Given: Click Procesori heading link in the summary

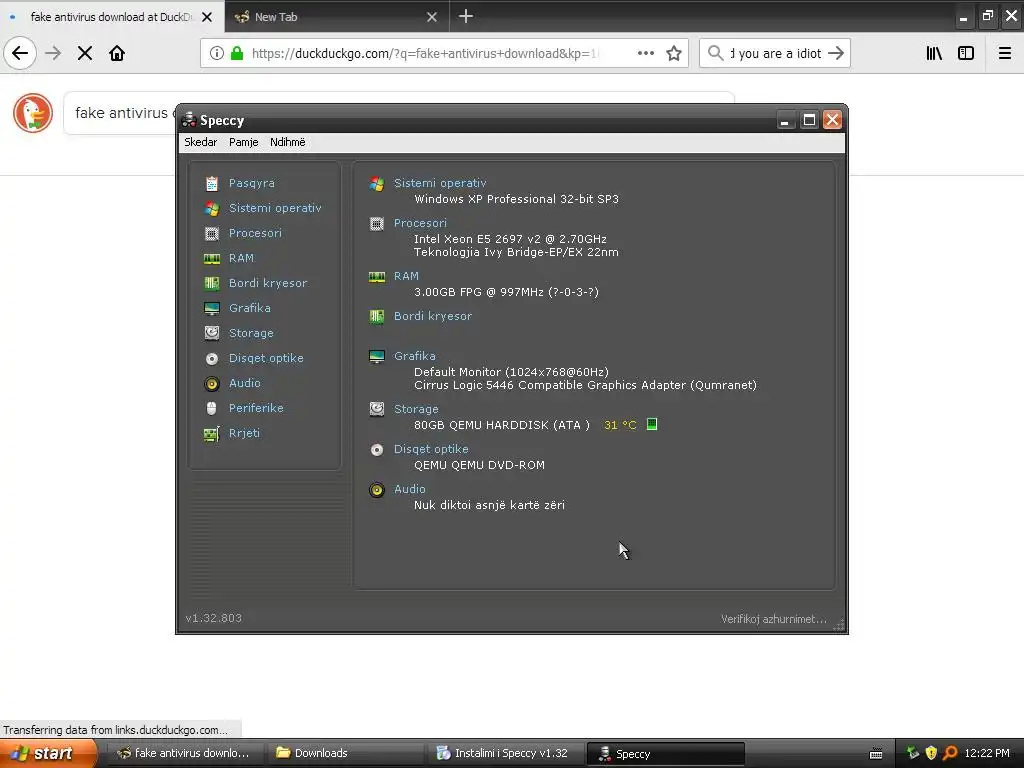Looking at the screenshot, I should coord(421,223).
